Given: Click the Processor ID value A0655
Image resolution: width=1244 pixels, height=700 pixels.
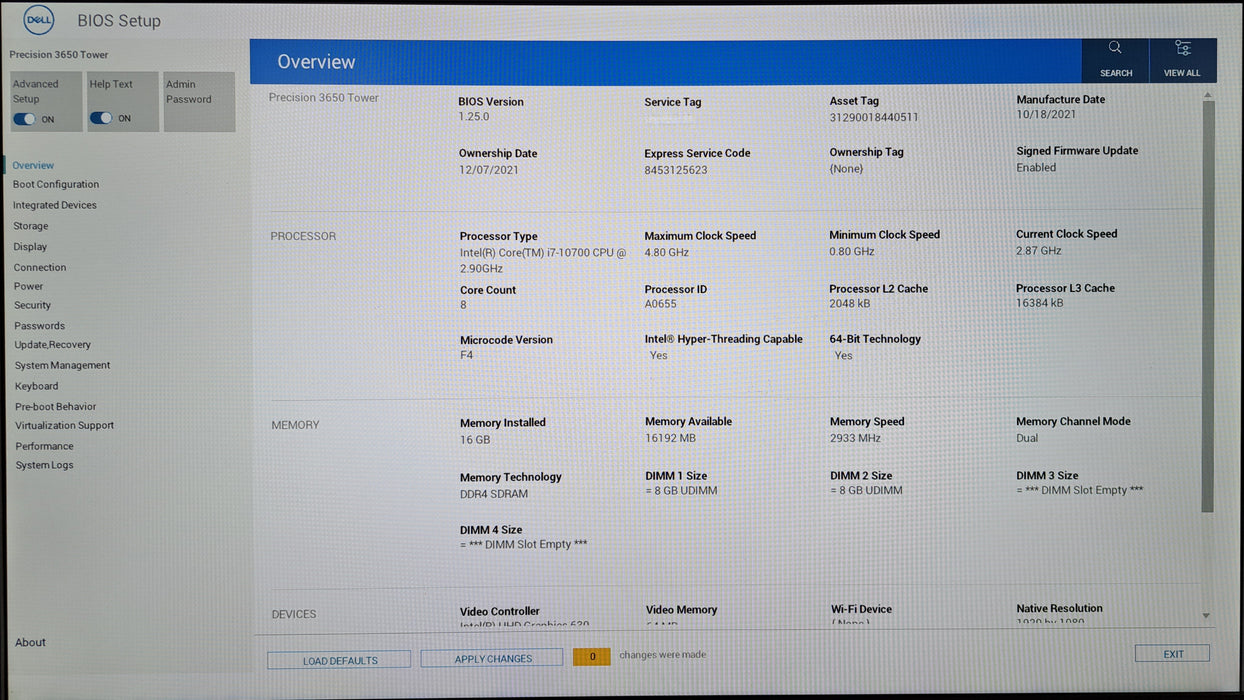Looking at the screenshot, I should coord(661,304).
